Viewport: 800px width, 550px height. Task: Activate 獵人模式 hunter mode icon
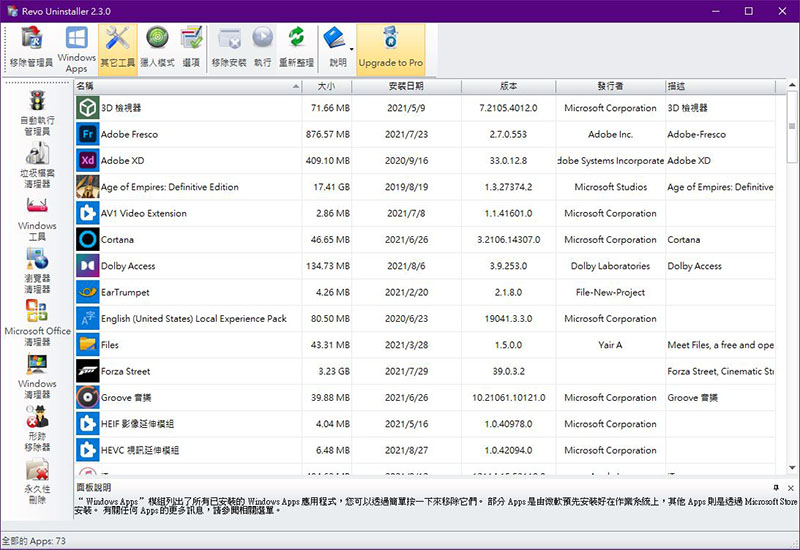[157, 48]
